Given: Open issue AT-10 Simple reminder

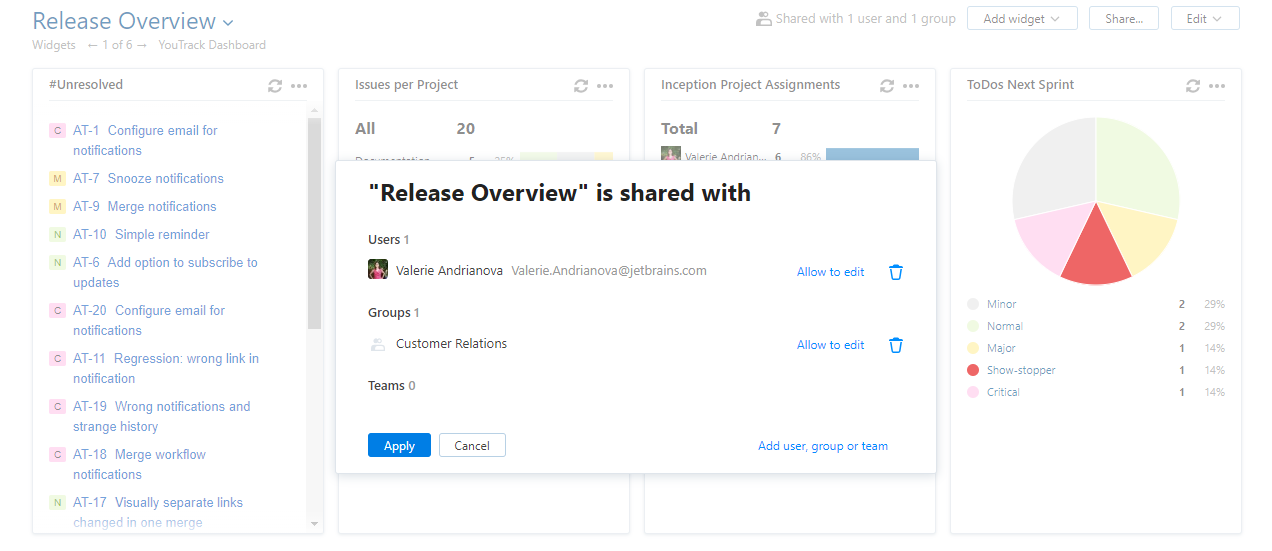Looking at the screenshot, I should point(141,234).
